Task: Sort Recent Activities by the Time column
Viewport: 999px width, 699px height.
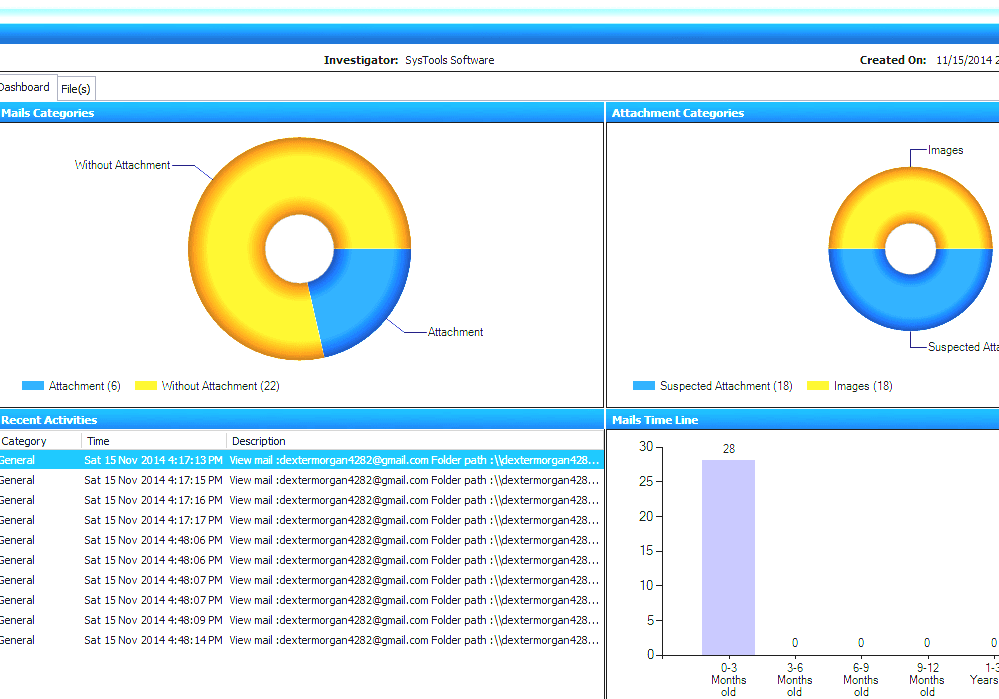Action: 97,440
